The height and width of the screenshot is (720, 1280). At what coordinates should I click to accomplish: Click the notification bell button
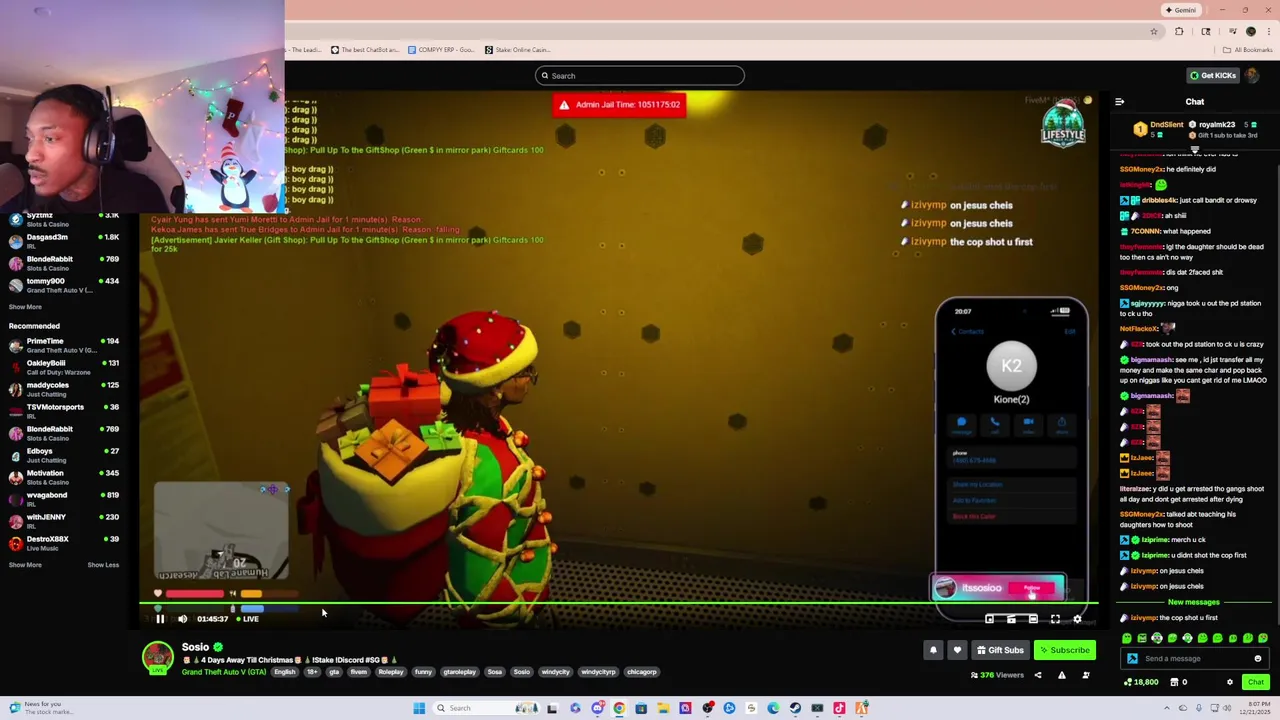pyautogui.click(x=933, y=650)
